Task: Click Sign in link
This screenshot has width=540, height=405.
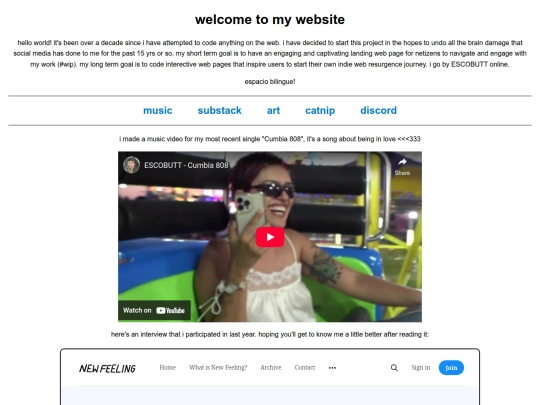Action: (420, 367)
